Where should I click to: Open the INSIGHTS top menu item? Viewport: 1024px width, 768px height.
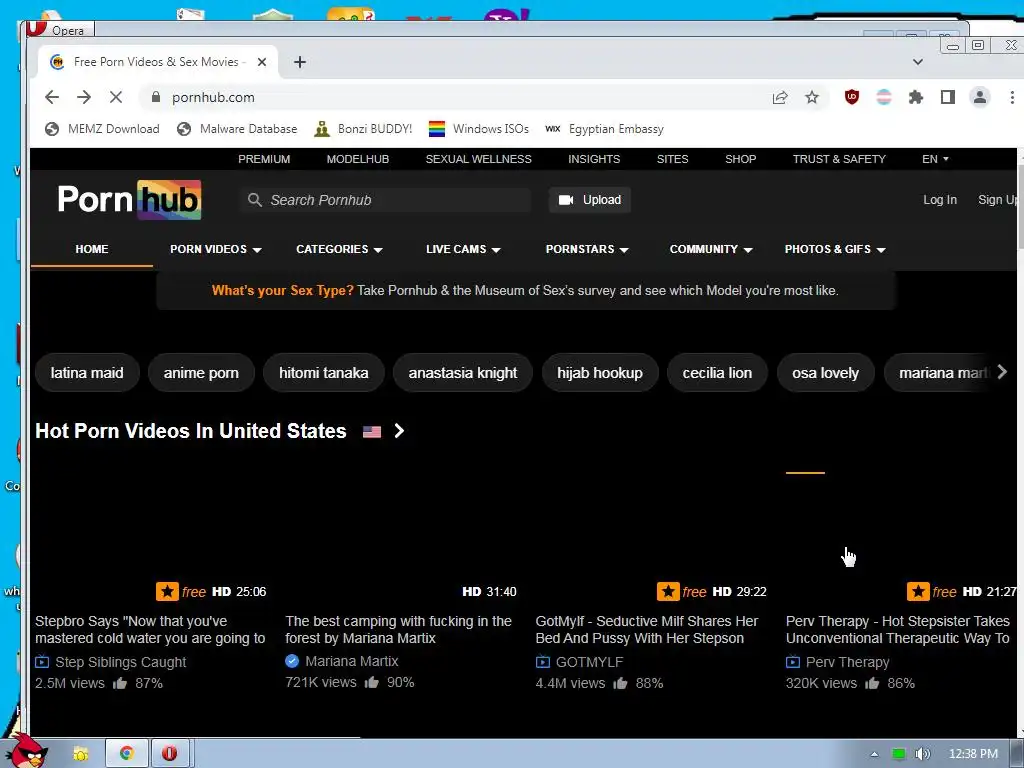coord(594,159)
